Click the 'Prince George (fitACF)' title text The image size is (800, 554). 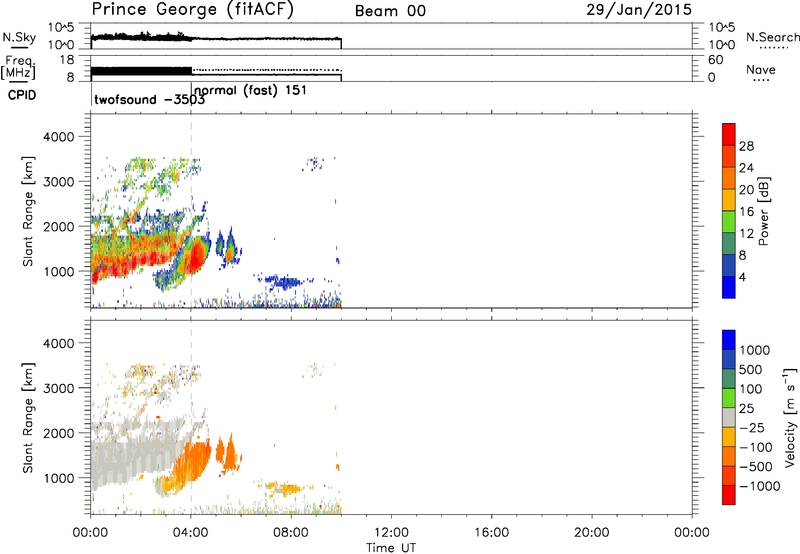point(193,10)
